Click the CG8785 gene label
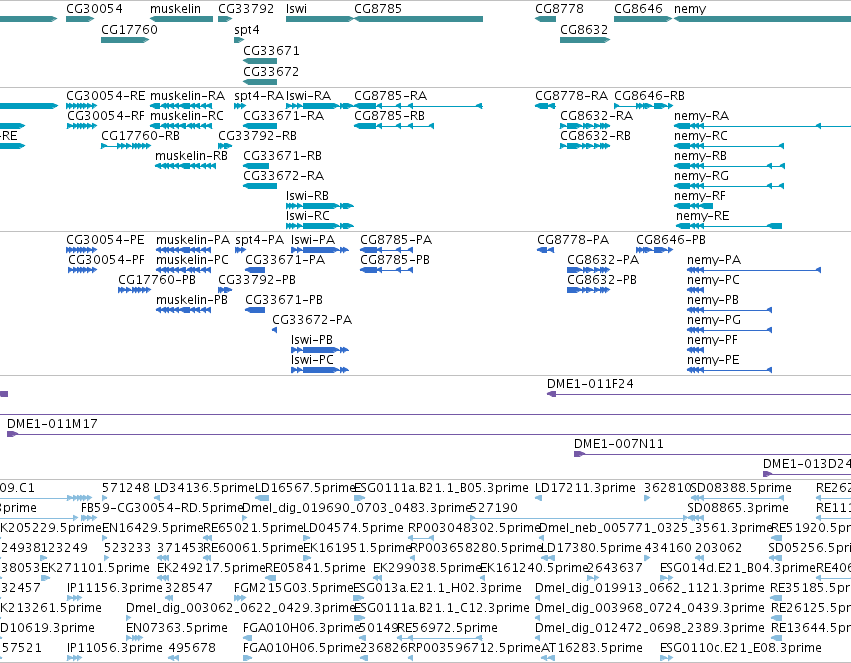The width and height of the screenshot is (851, 663). click(x=378, y=9)
